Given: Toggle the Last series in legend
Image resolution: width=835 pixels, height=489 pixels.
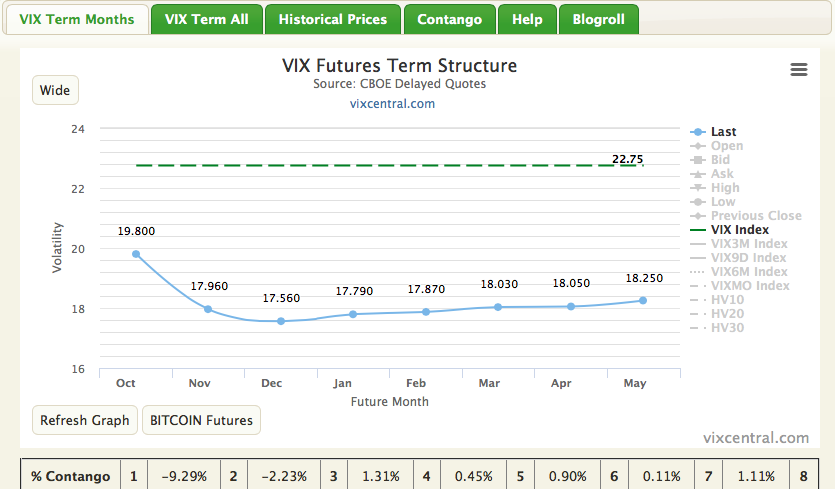Looking at the screenshot, I should tap(723, 132).
